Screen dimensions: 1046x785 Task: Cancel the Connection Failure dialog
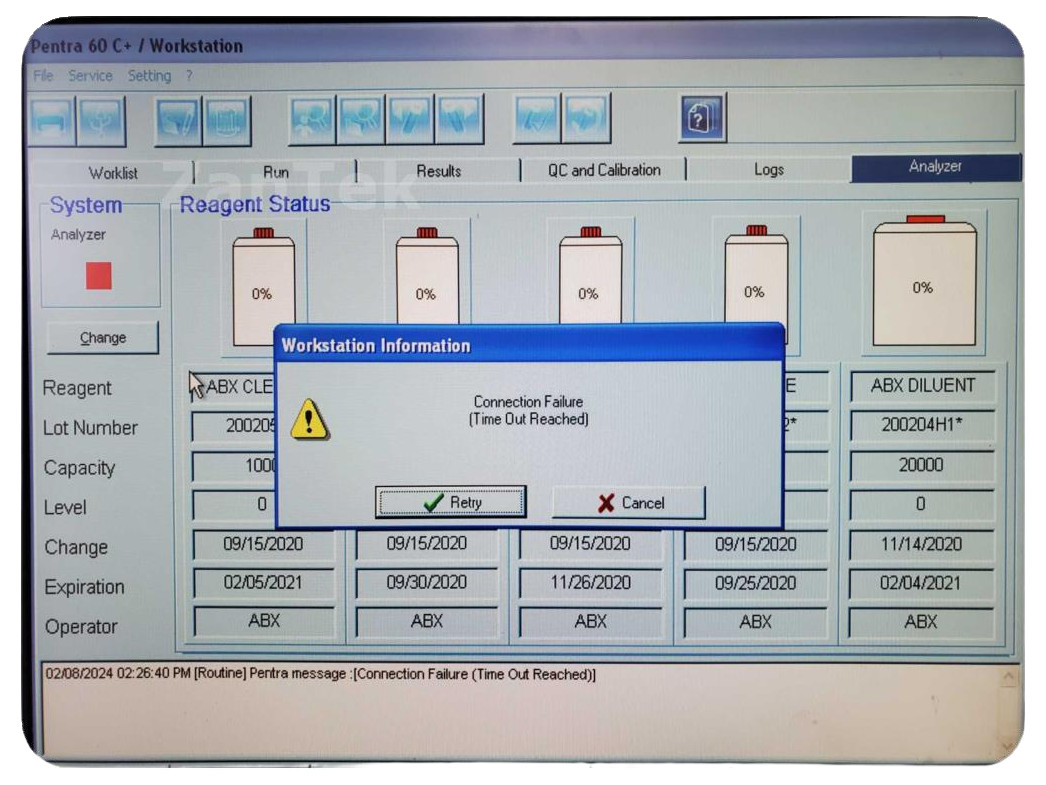pyautogui.click(x=628, y=502)
